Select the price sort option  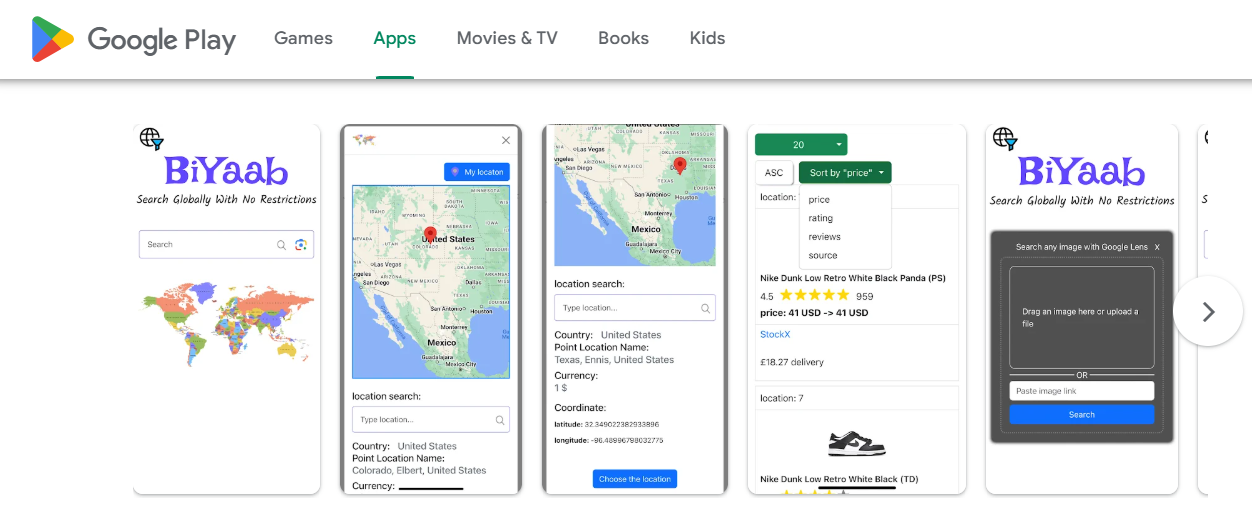(x=819, y=199)
